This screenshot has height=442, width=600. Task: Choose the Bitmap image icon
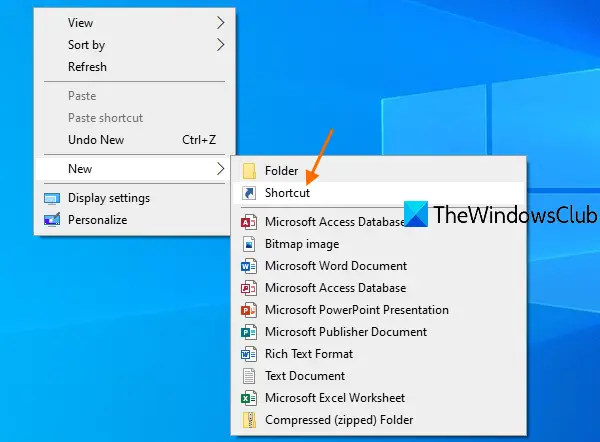[x=249, y=244]
